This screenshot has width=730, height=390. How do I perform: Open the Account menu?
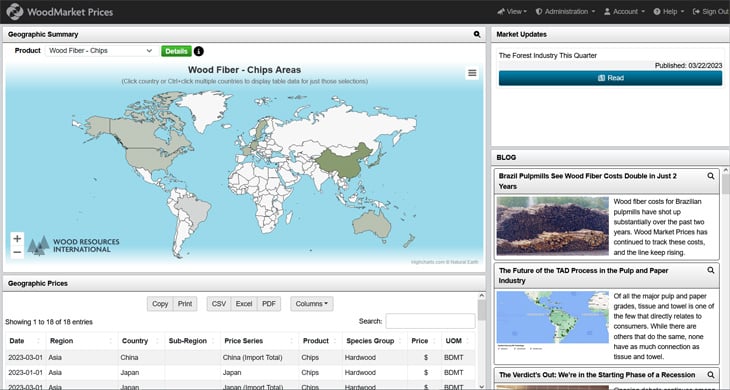624,12
